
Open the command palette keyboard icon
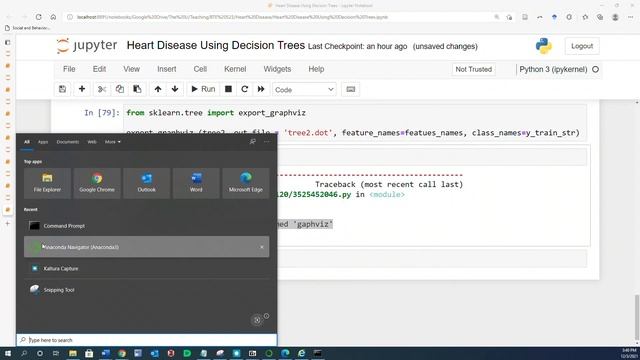click(351, 89)
